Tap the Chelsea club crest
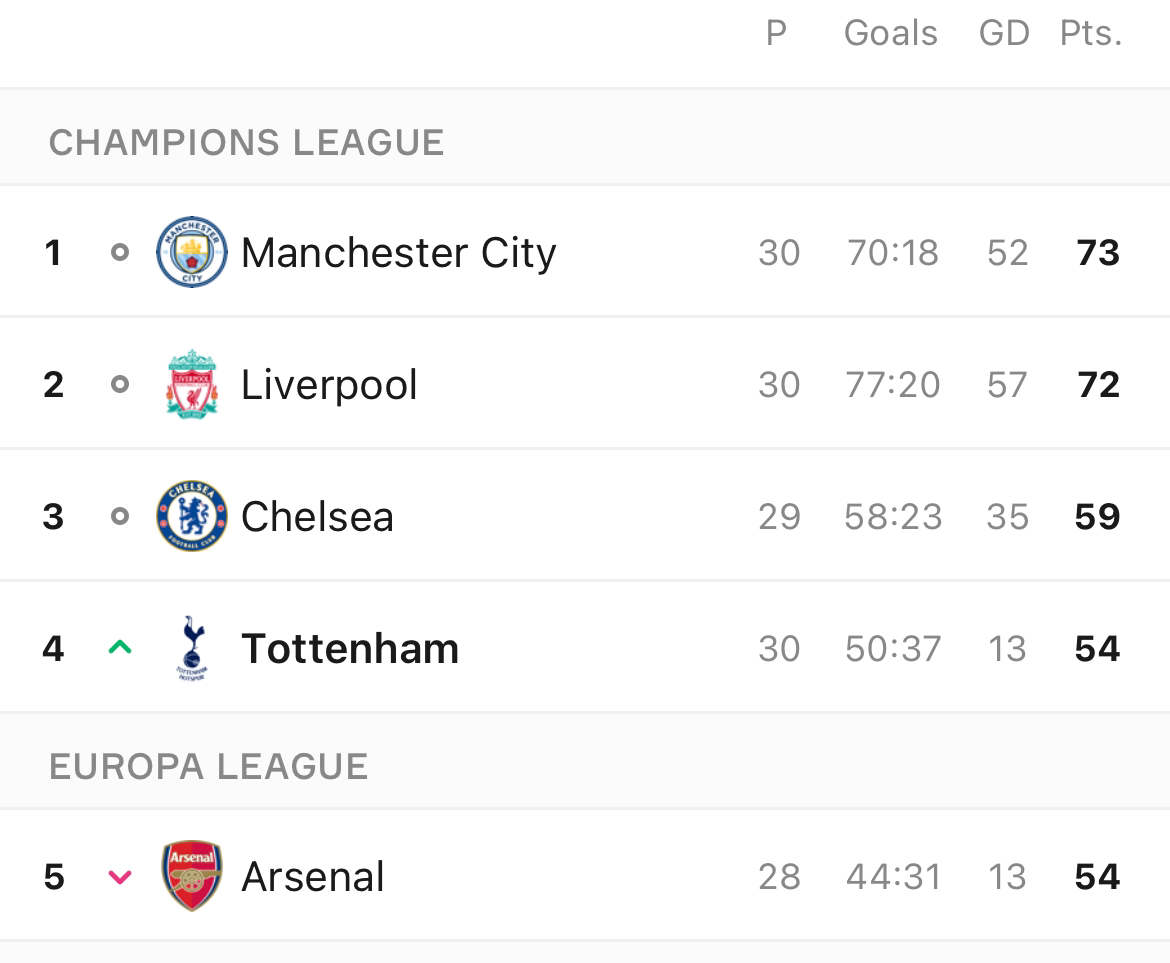This screenshot has height=963, width=1170. pyautogui.click(x=192, y=516)
